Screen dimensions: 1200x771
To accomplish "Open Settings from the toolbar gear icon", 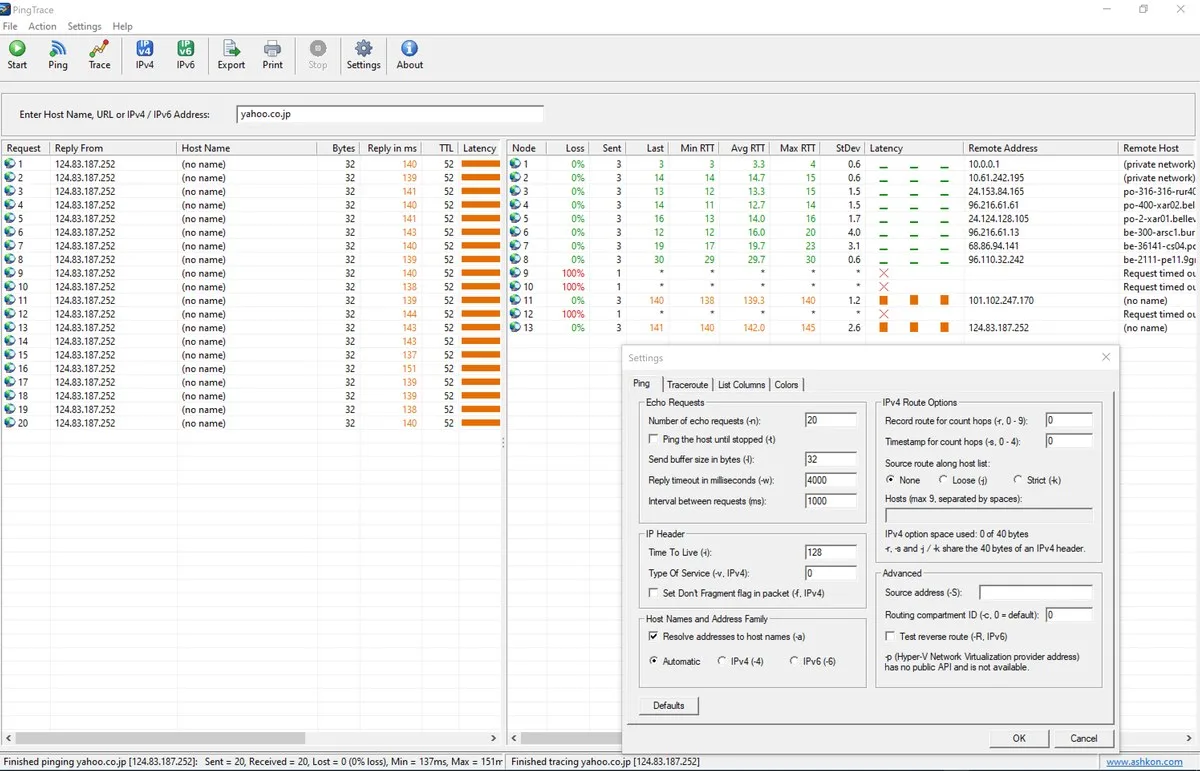I will [x=364, y=48].
